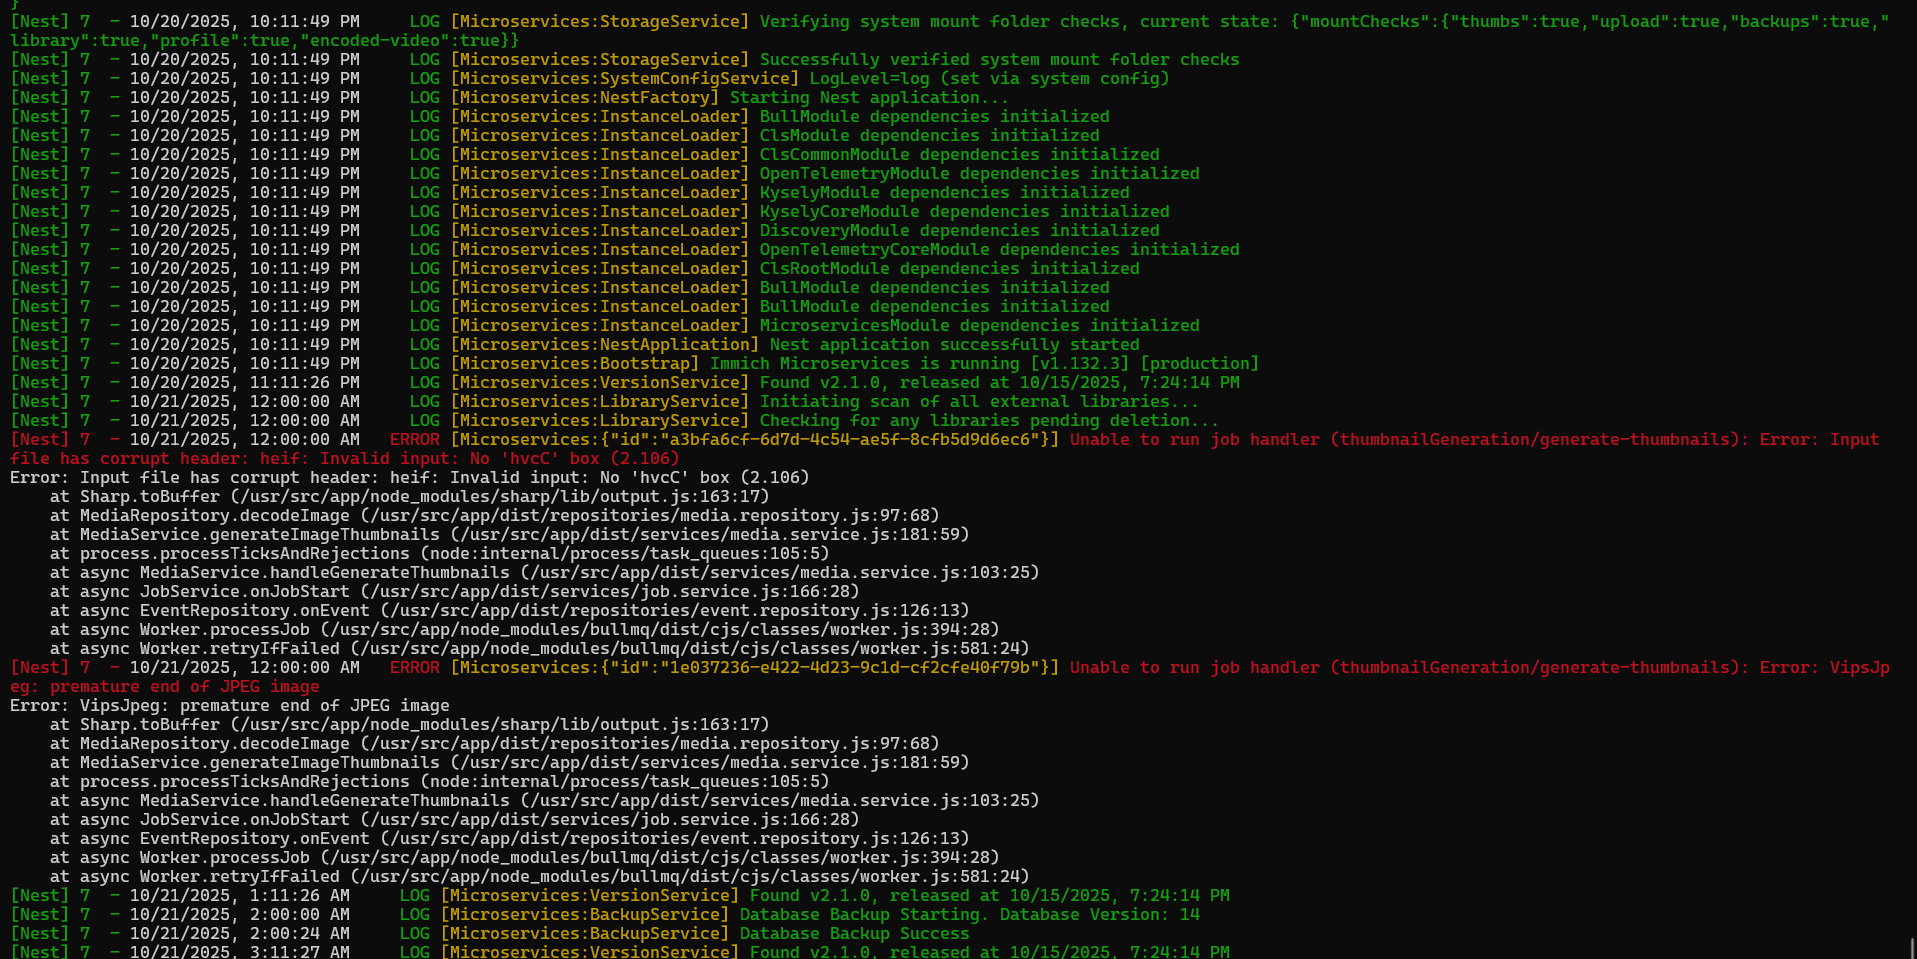The image size is (1917, 959).
Task: Select the "Database Backup Success" message
Action: (854, 934)
